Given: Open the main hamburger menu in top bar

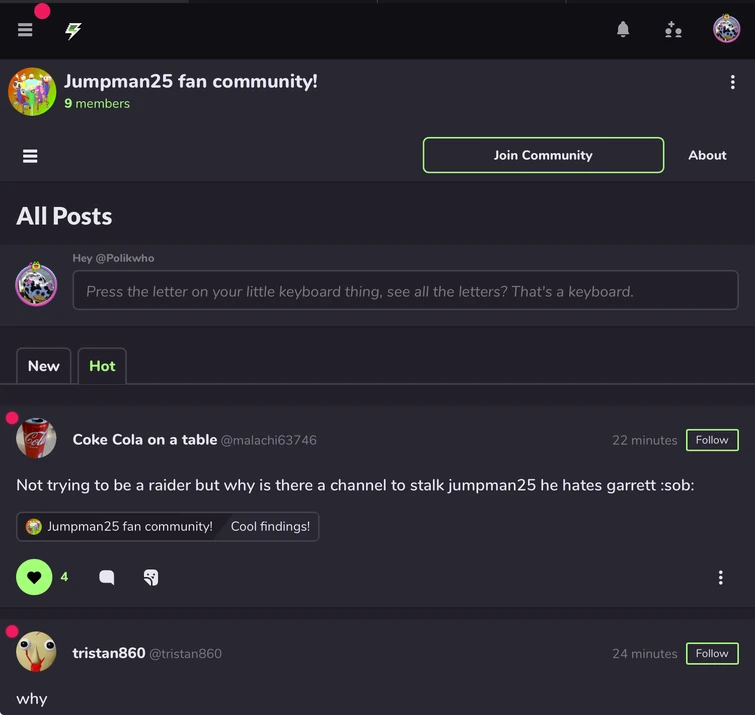Looking at the screenshot, I should [25, 30].
